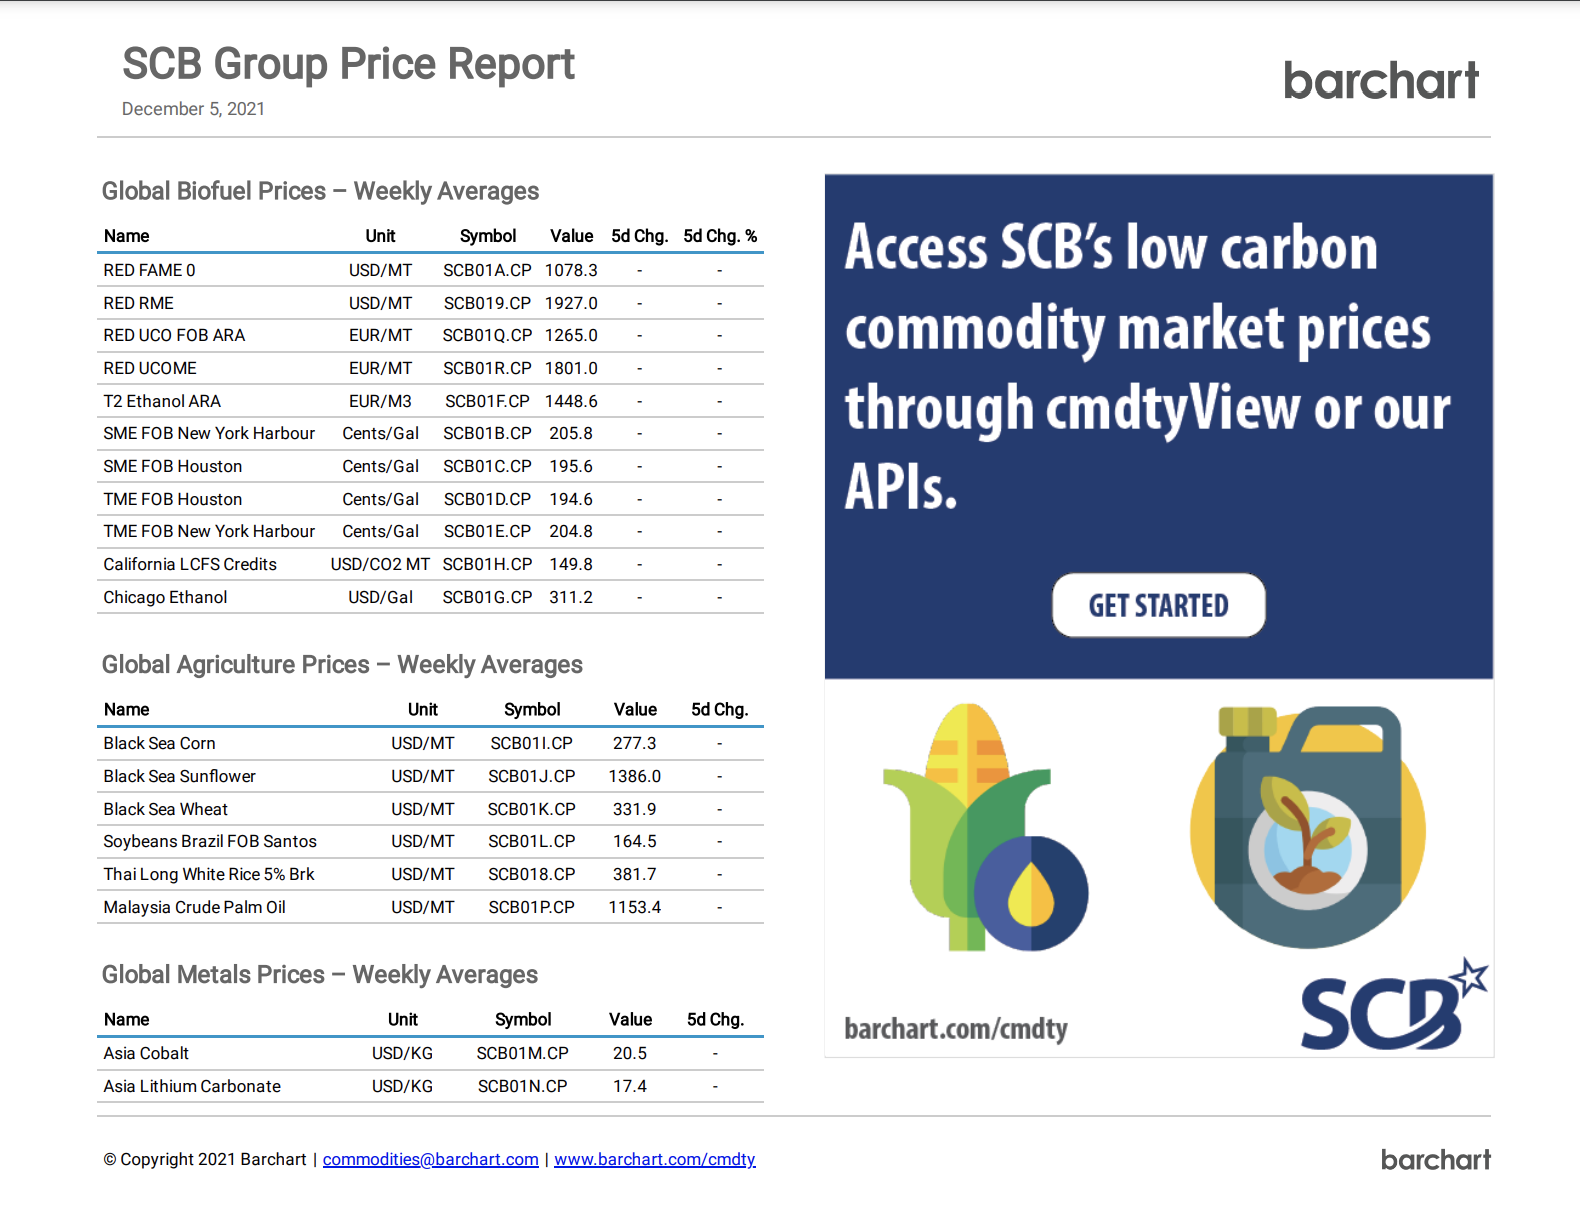1580x1208 pixels.
Task: Click the barchart logo in the footer
Action: click(x=1436, y=1159)
